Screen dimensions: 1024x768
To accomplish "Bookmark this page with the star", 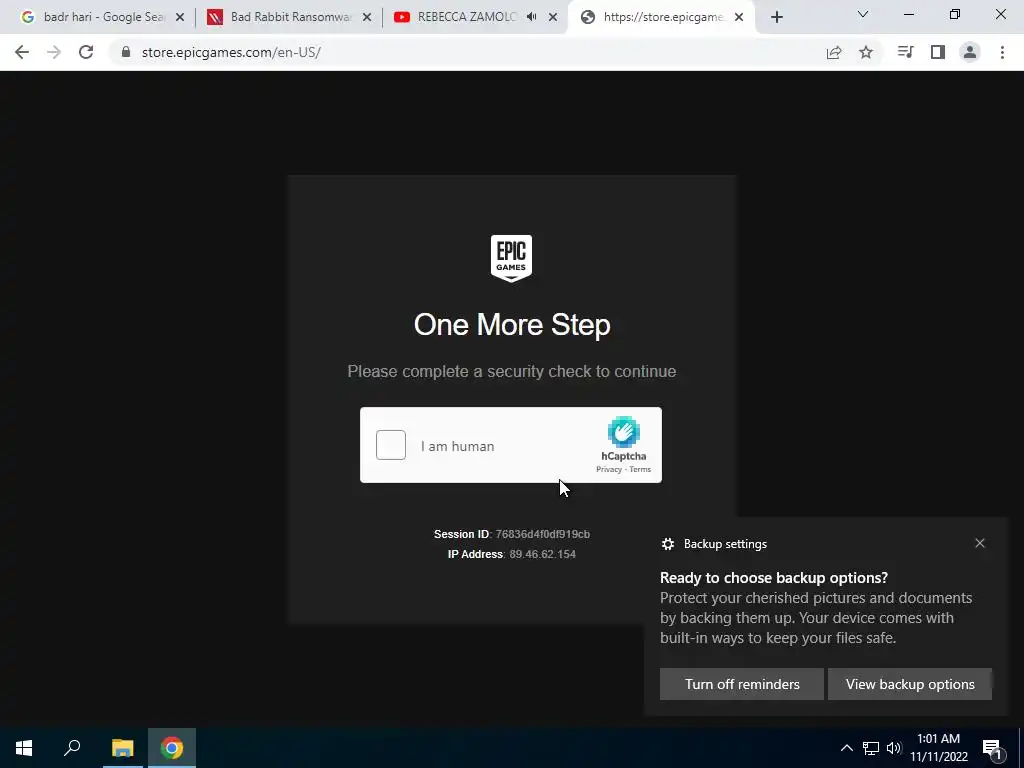I will tap(866, 52).
